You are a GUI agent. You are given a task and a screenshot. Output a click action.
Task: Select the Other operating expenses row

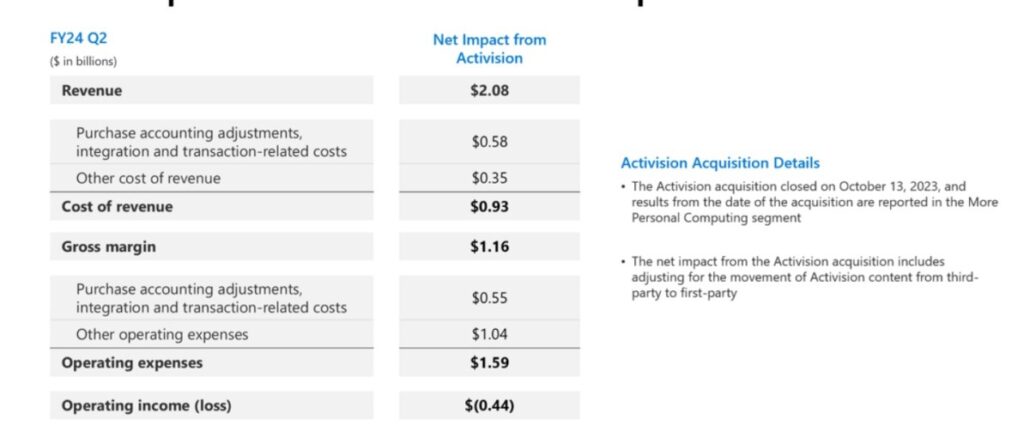162,334
